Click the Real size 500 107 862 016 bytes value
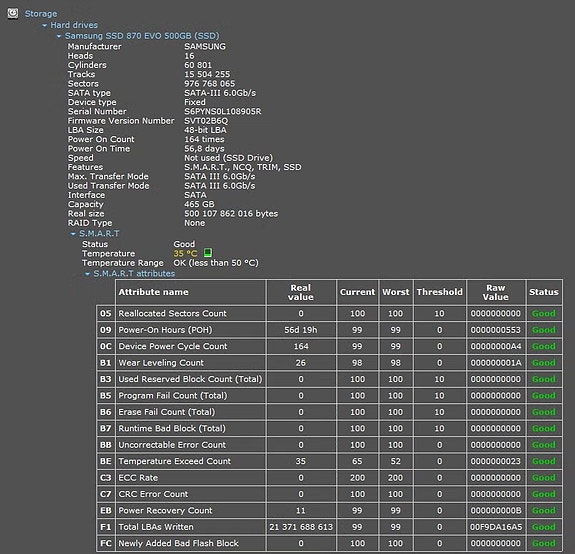The image size is (575, 554). pyautogui.click(x=231, y=213)
